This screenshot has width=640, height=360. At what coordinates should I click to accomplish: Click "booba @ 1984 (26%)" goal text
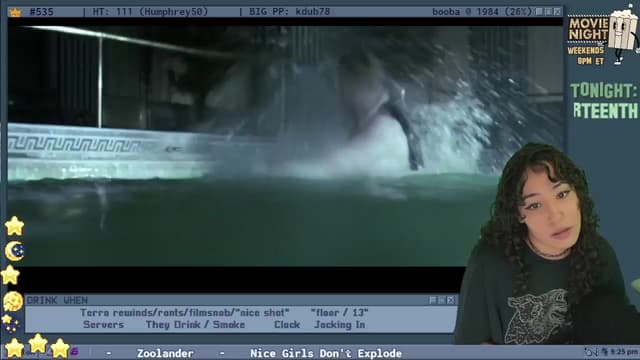tap(482, 12)
